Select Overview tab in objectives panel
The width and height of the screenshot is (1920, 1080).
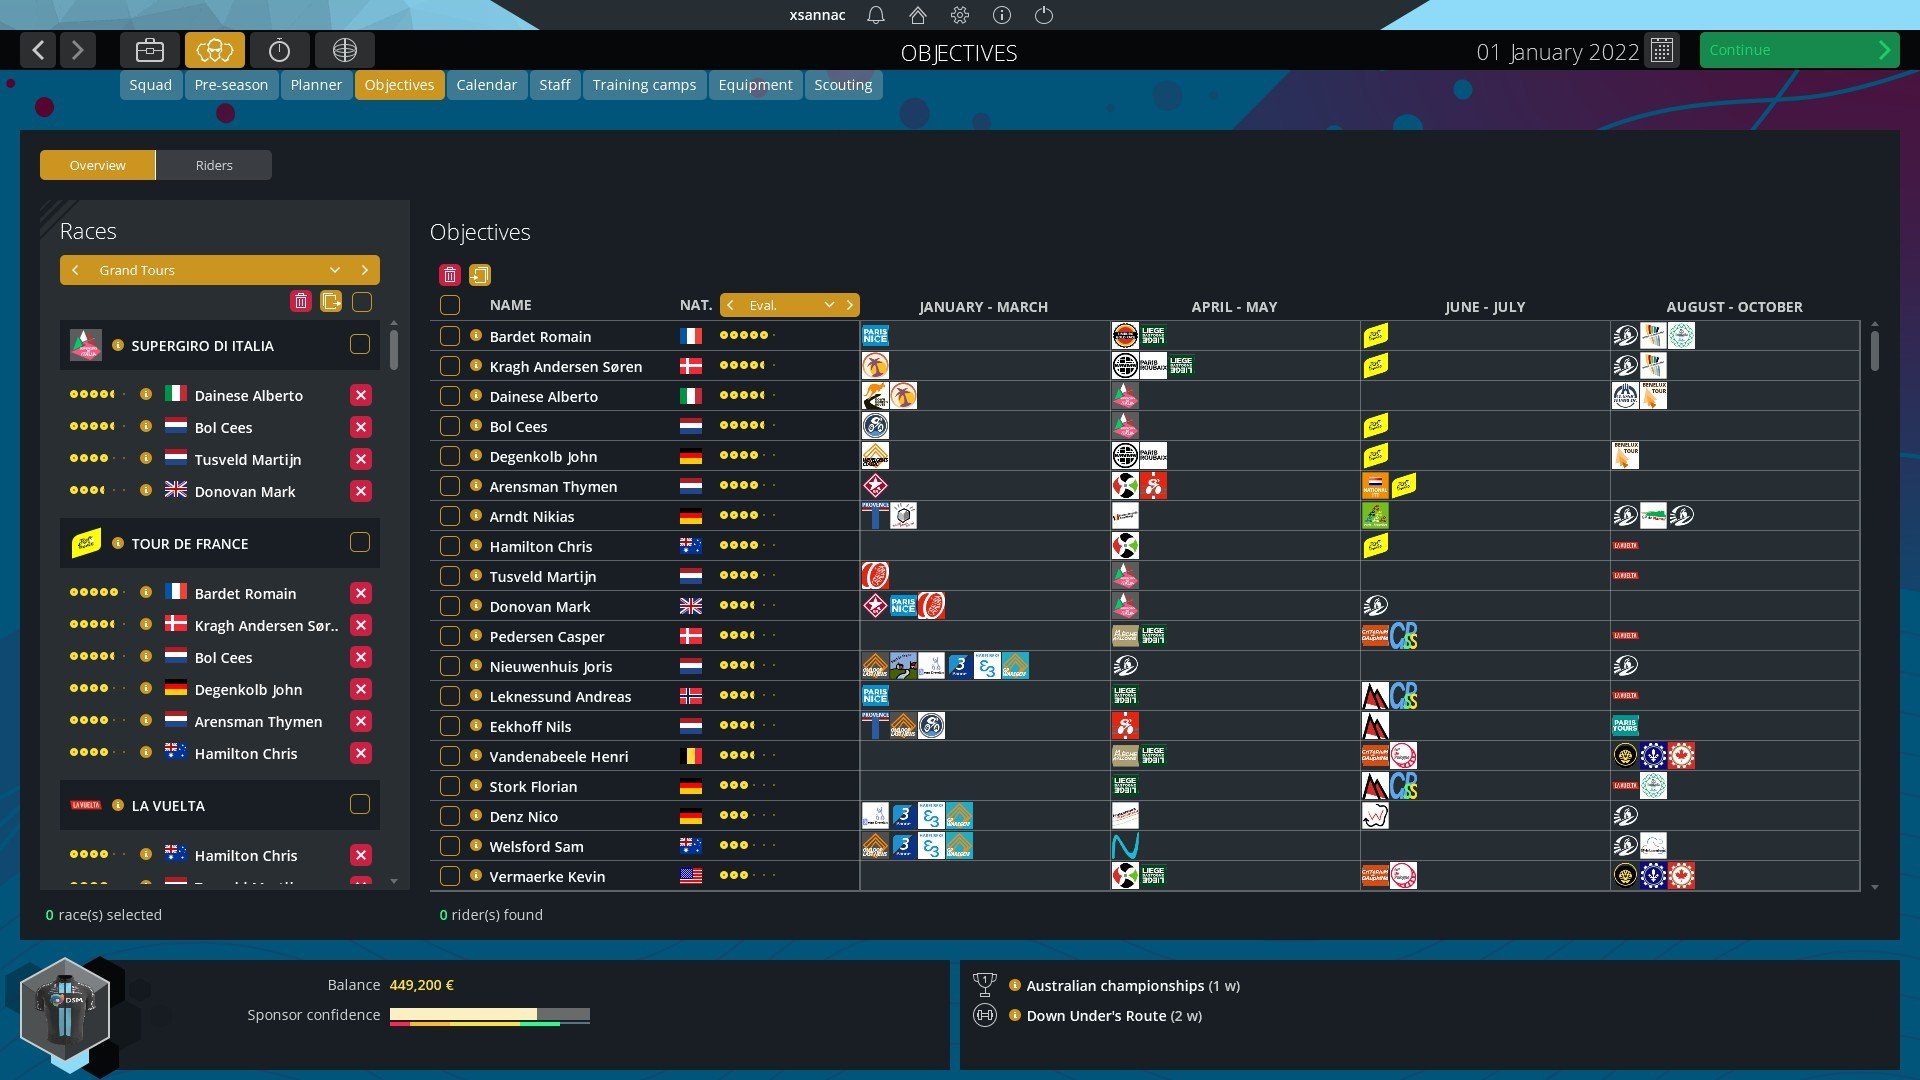pyautogui.click(x=98, y=164)
